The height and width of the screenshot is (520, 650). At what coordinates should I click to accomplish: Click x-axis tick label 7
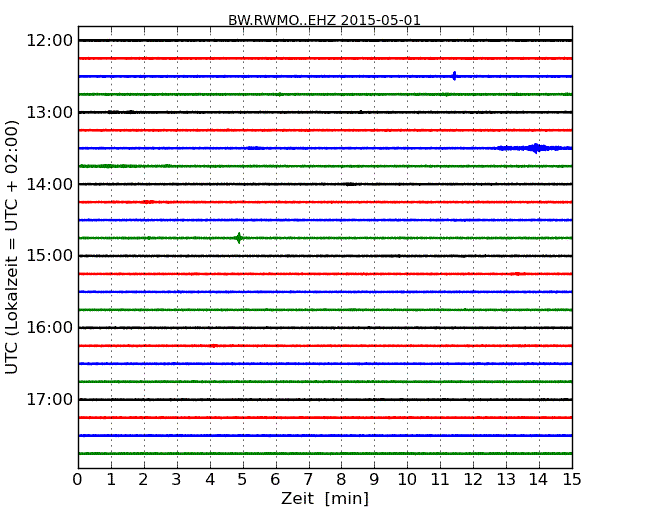(308, 480)
